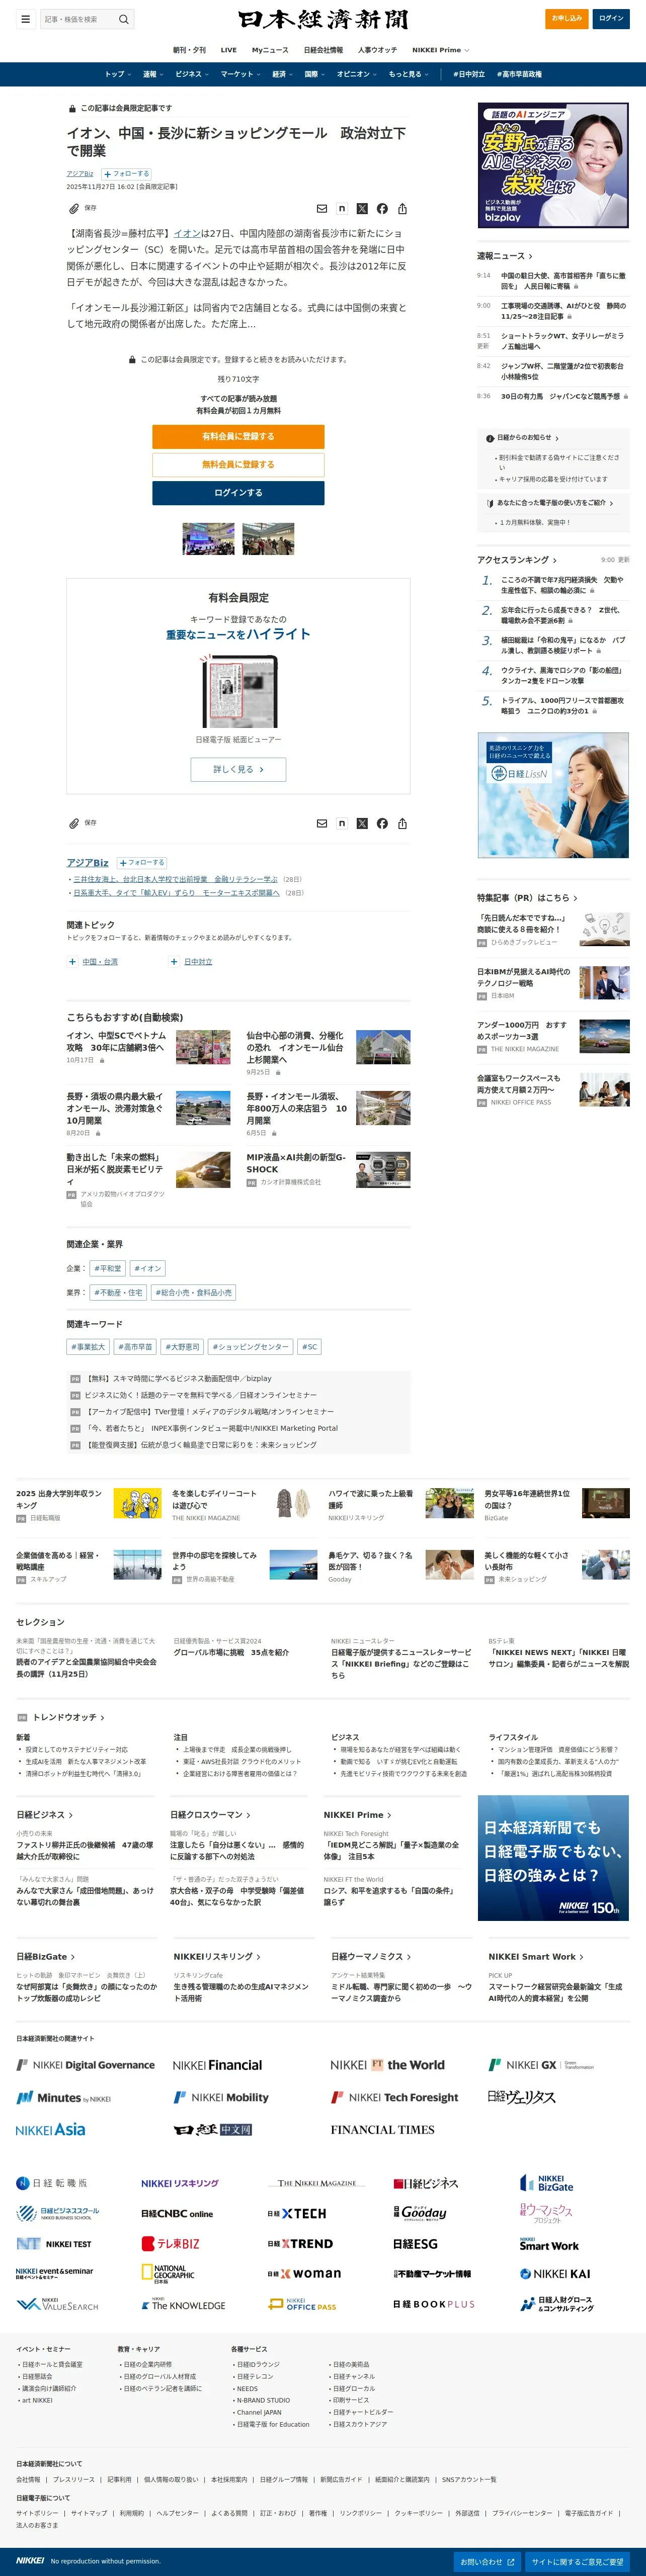Expand the オピニオン nav dropdown

(356, 74)
